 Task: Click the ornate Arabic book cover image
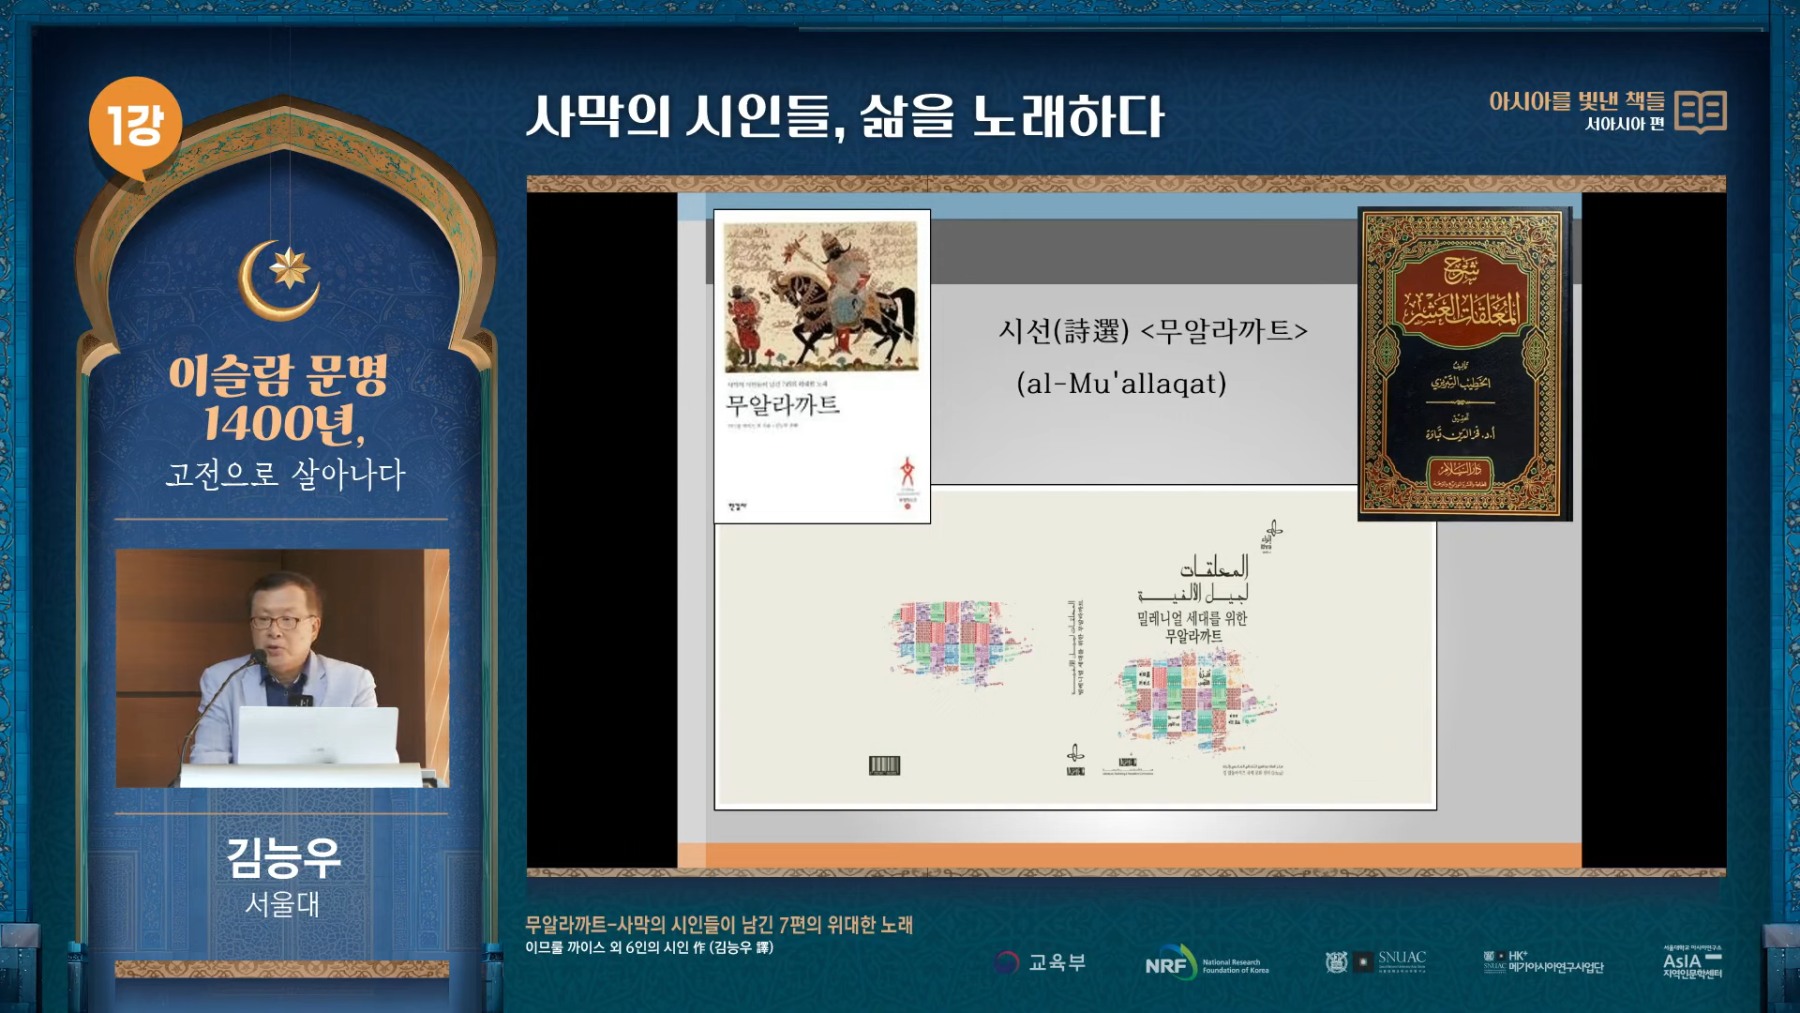pyautogui.click(x=1464, y=364)
